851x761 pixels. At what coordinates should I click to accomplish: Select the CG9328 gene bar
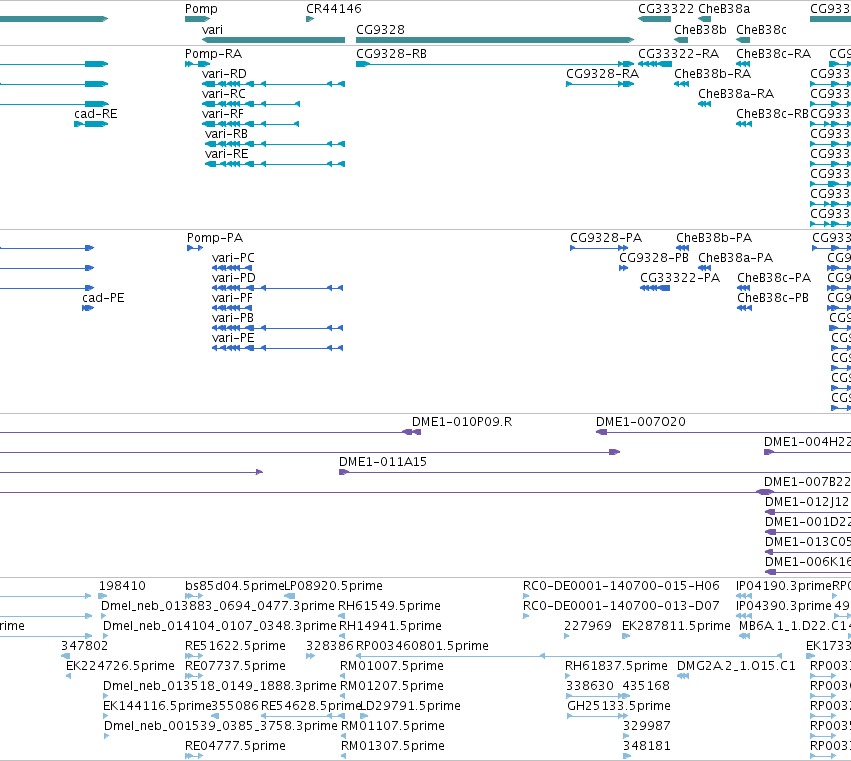(x=495, y=40)
